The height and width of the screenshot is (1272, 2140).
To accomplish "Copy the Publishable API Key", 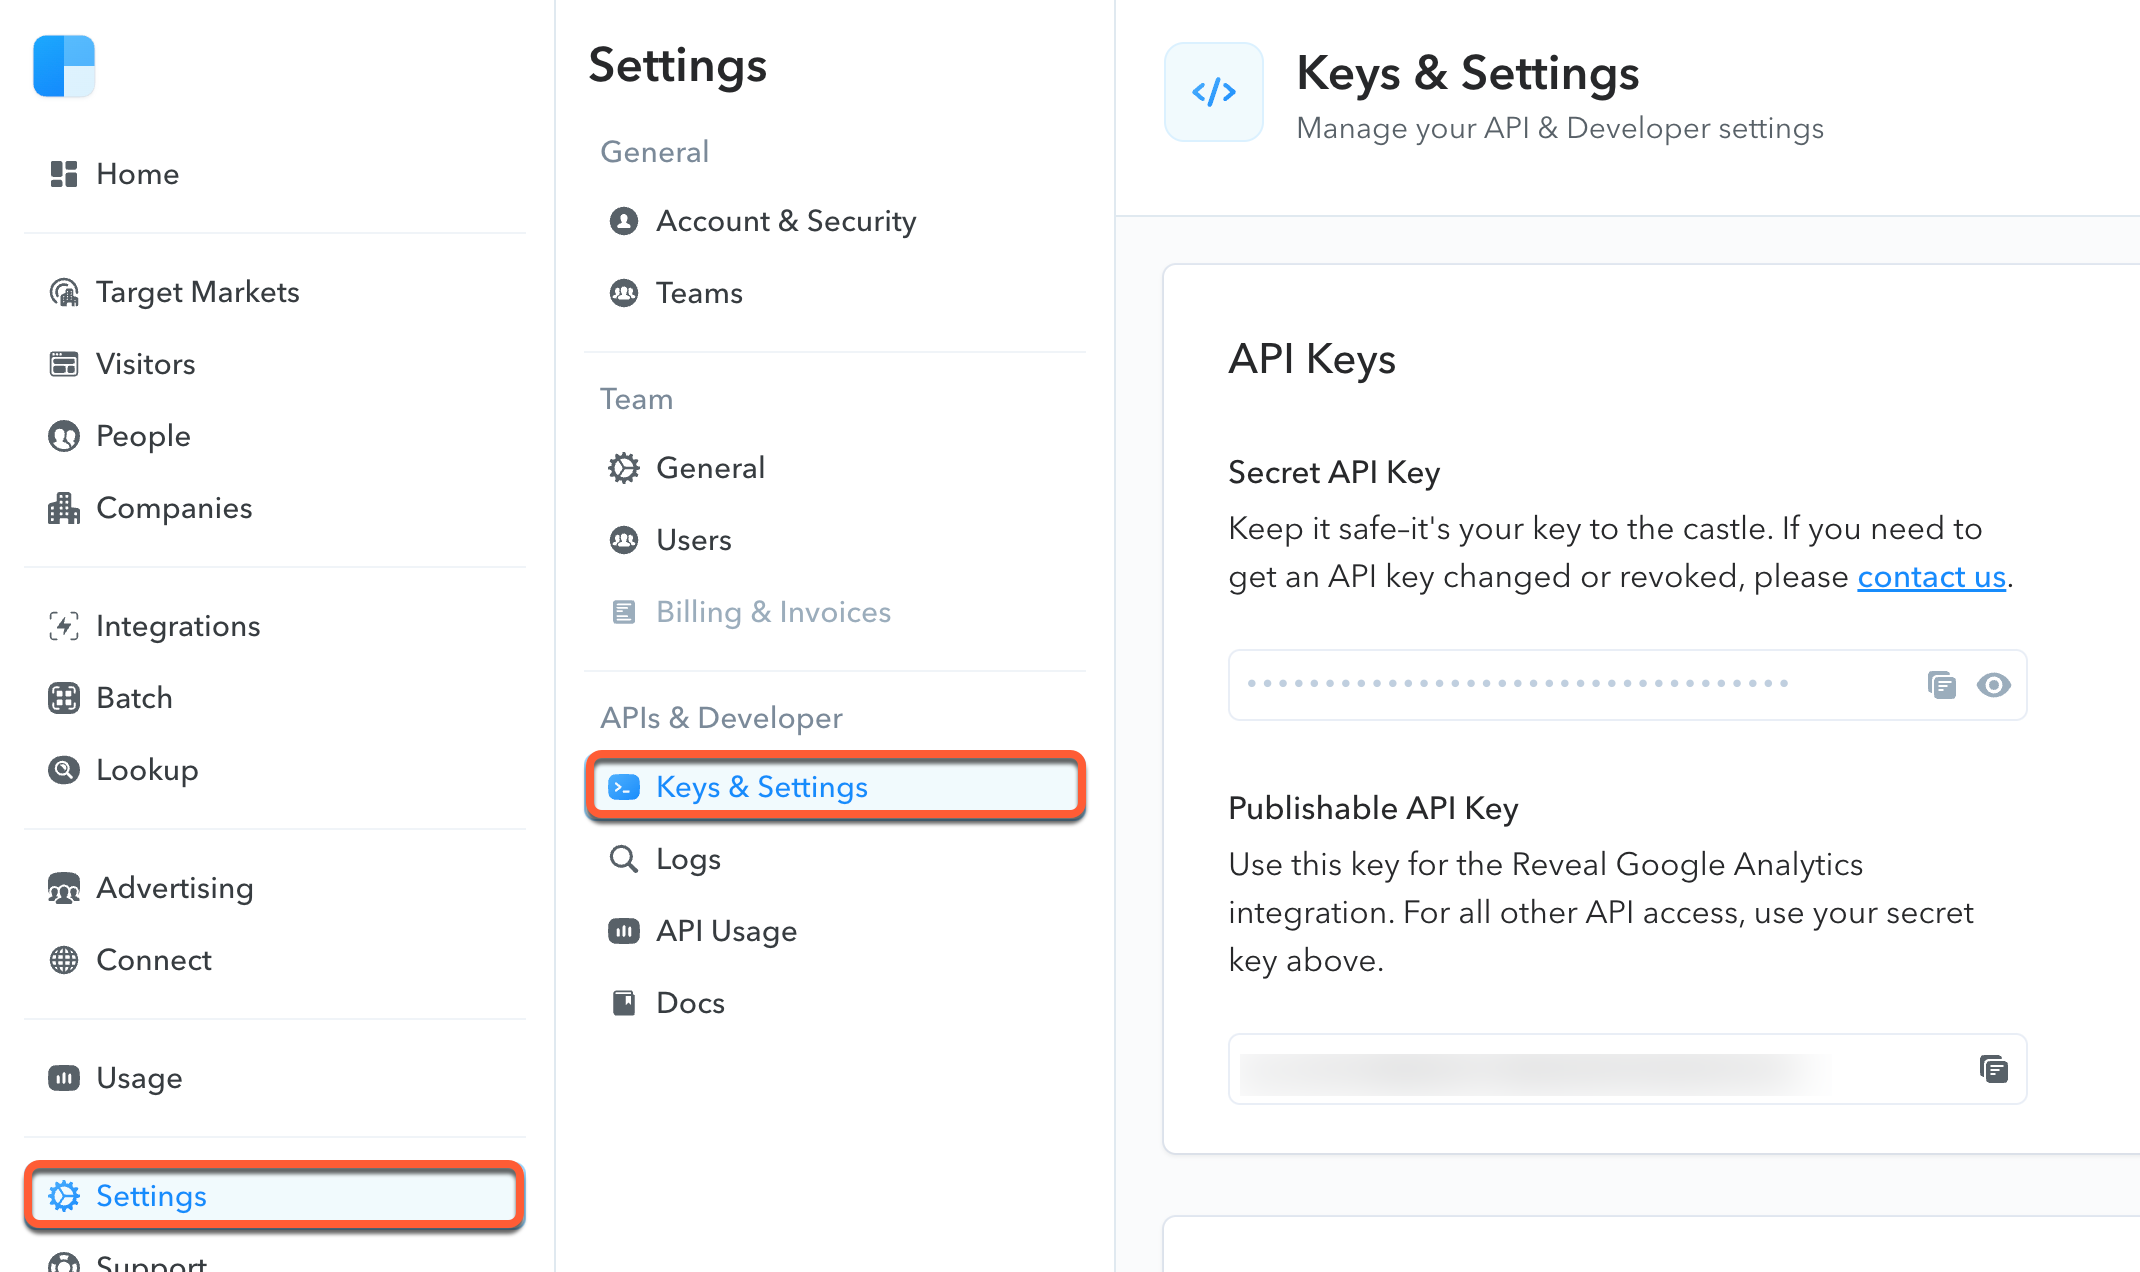I will [1993, 1069].
